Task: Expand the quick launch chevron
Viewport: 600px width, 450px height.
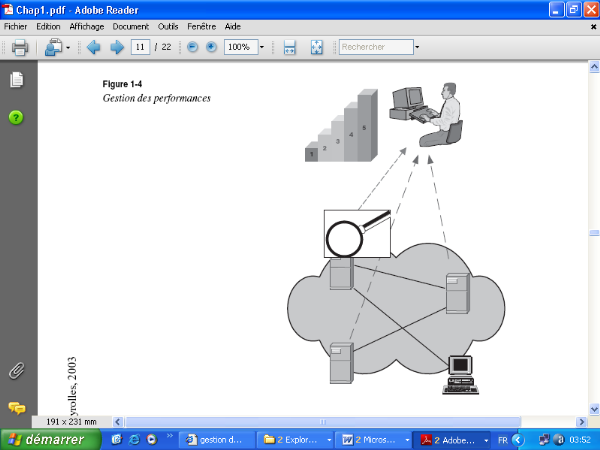Action: pyautogui.click(x=170, y=435)
